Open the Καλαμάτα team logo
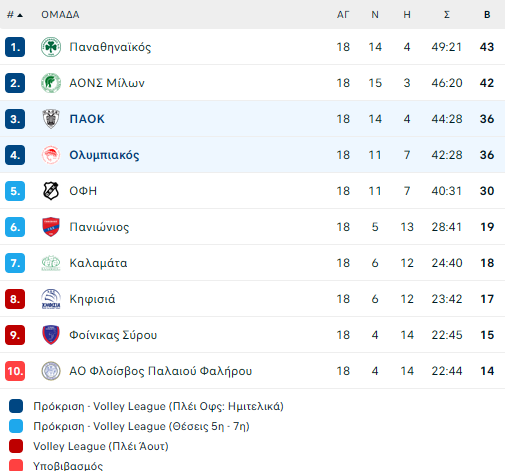Screen dimensions: 505x471 [x=51, y=263]
